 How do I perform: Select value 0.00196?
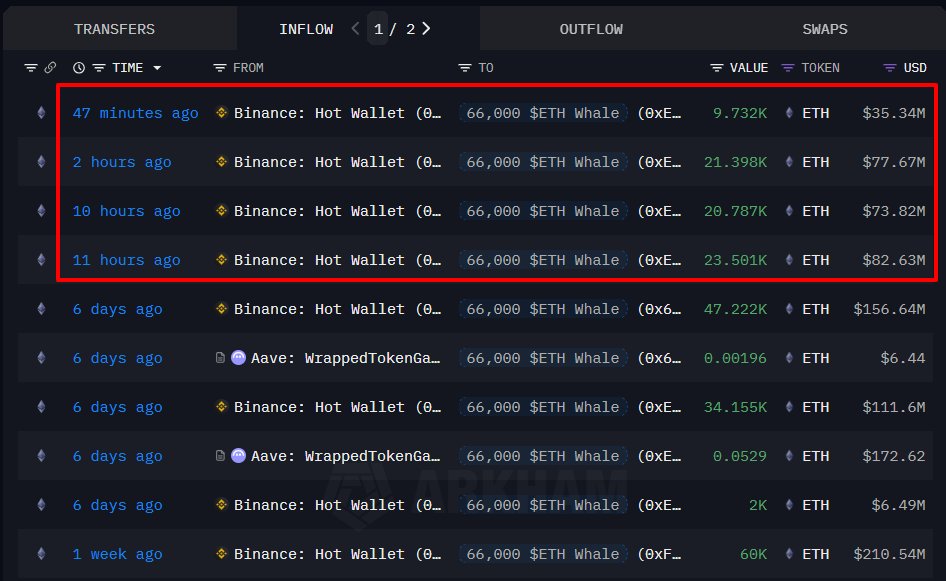(735, 358)
